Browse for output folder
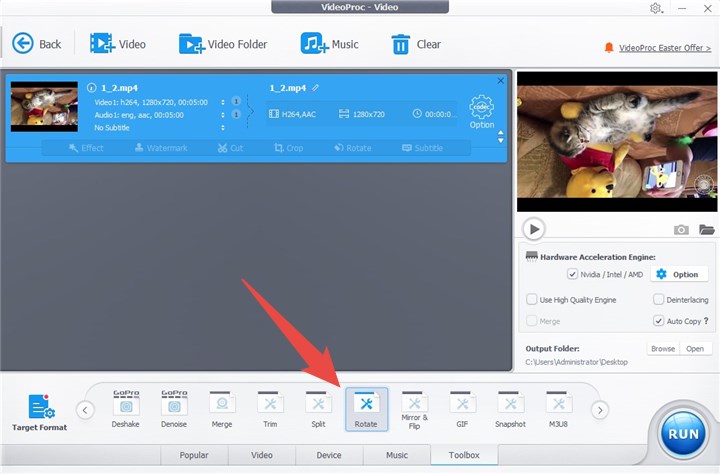The width and height of the screenshot is (720, 474). pos(663,349)
